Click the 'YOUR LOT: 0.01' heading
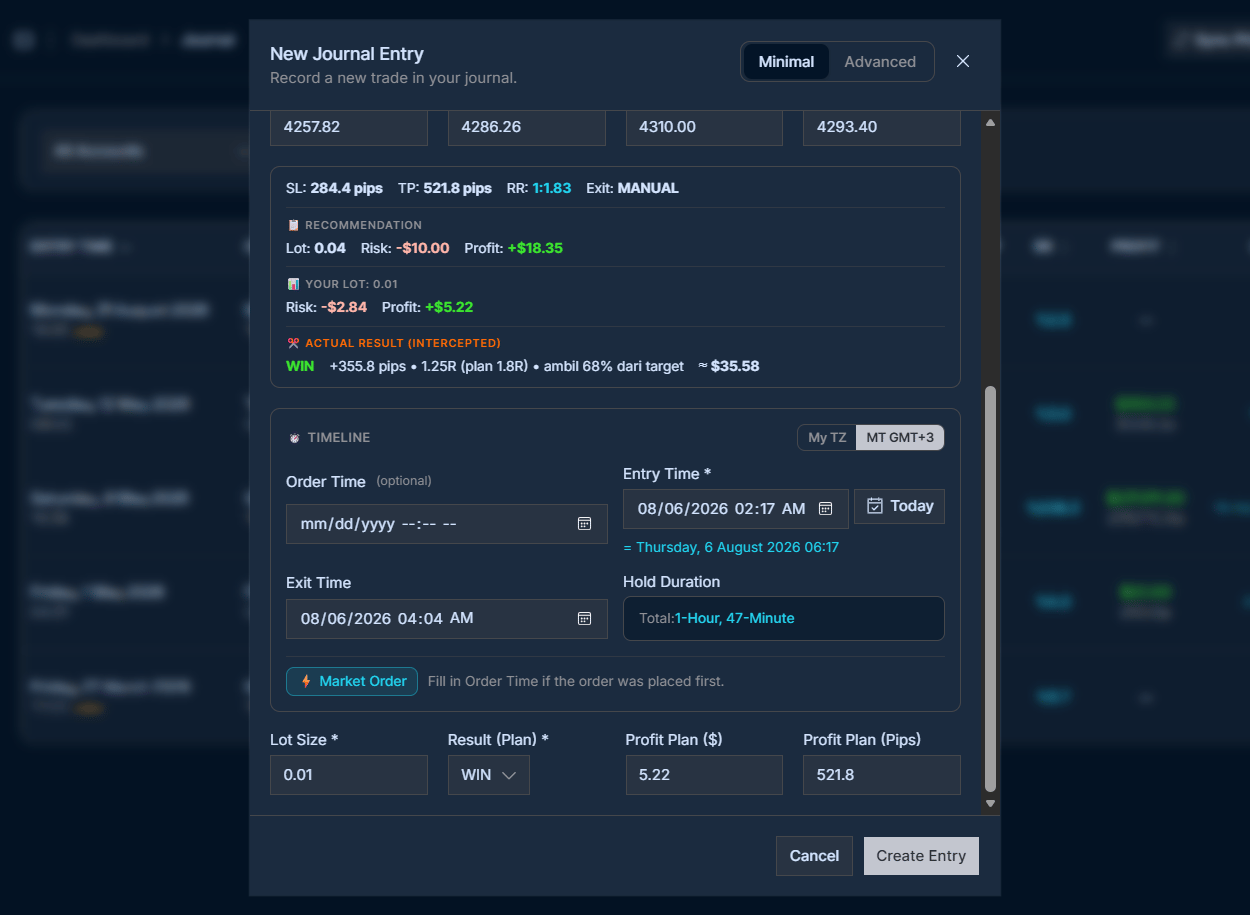This screenshot has width=1250, height=915. tap(353, 284)
